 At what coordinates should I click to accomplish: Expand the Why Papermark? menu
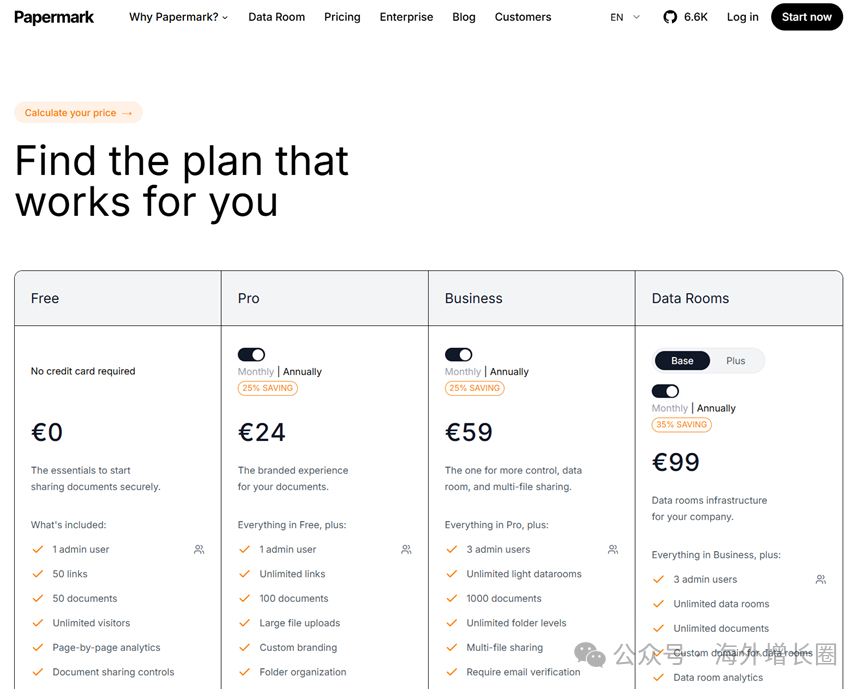pyautogui.click(x=178, y=17)
